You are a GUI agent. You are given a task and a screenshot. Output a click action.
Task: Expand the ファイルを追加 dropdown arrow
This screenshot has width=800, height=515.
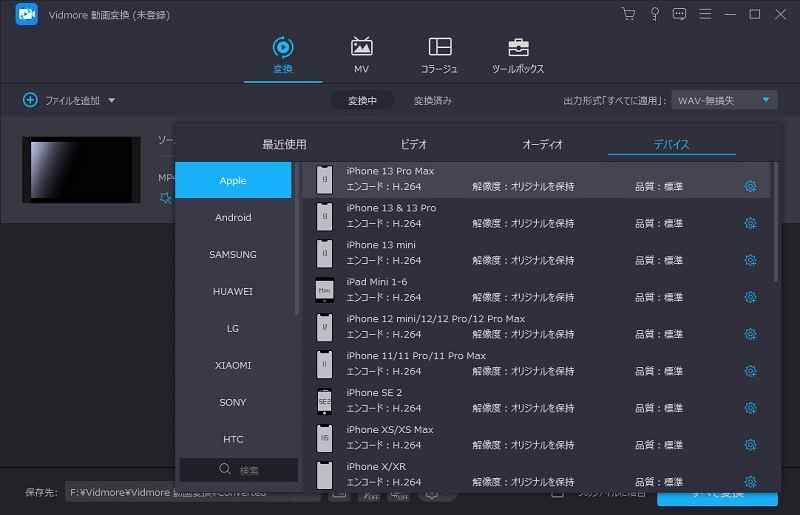click(111, 101)
